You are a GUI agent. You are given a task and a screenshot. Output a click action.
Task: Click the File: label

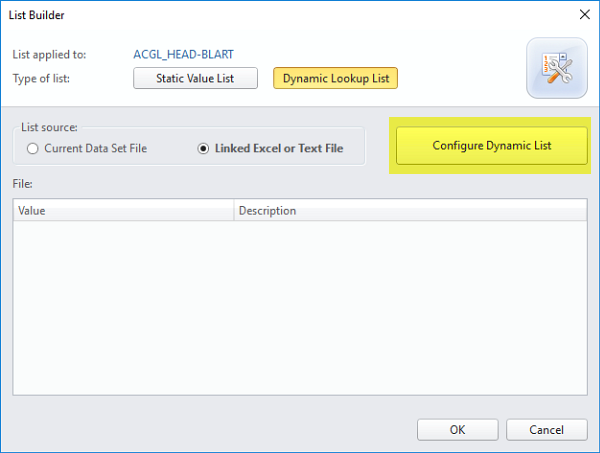click(23, 184)
